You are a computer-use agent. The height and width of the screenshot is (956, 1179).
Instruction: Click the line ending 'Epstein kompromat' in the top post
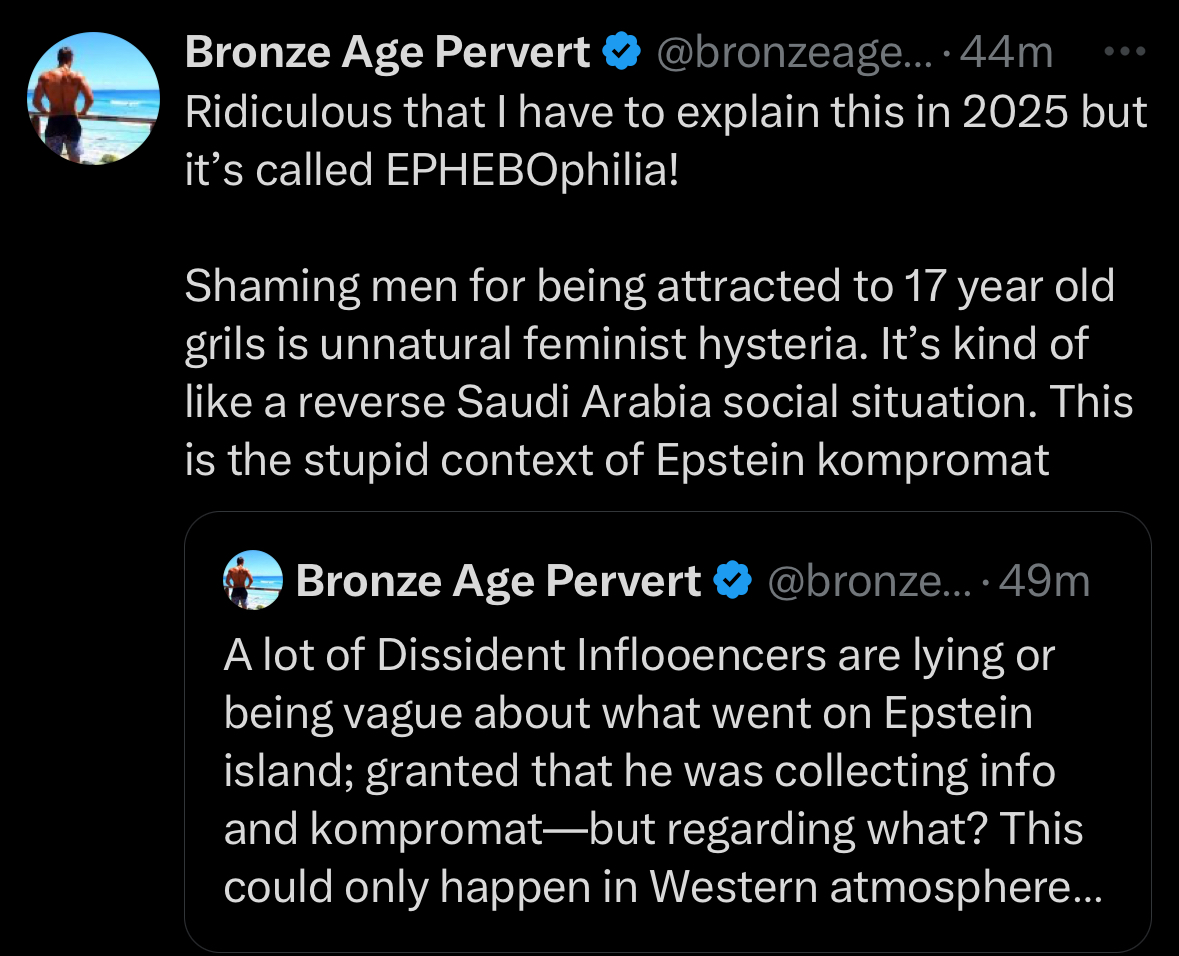point(617,460)
